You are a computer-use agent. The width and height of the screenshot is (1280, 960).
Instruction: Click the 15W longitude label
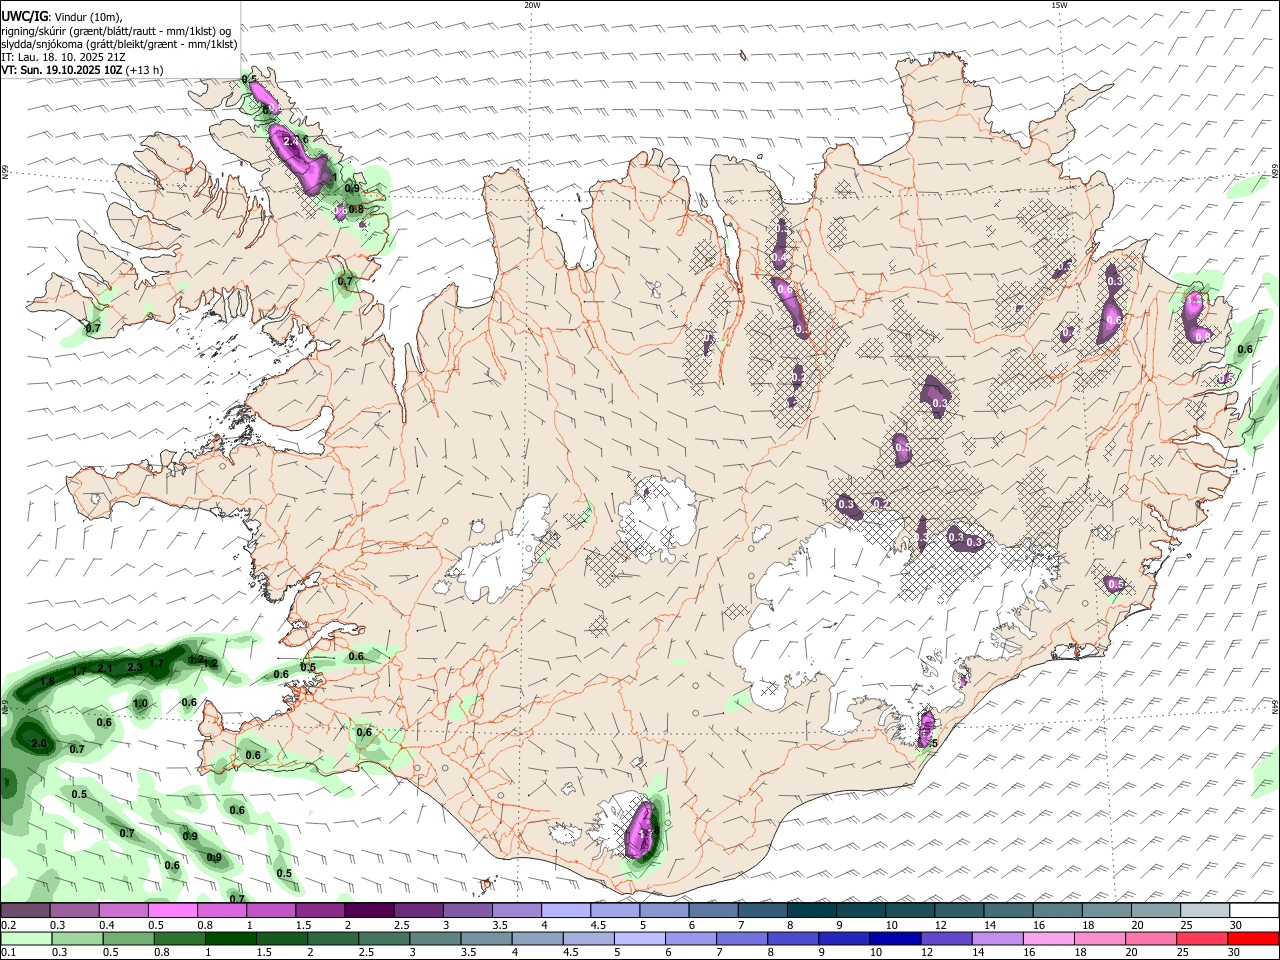(x=1059, y=5)
